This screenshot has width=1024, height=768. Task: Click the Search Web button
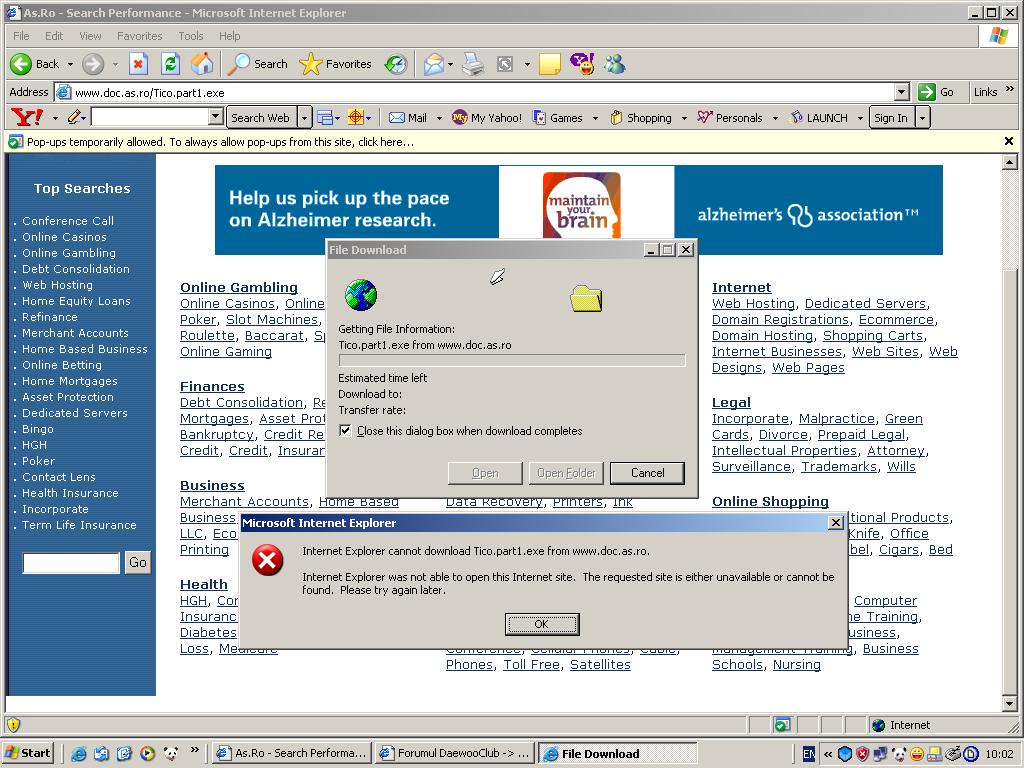coord(261,118)
